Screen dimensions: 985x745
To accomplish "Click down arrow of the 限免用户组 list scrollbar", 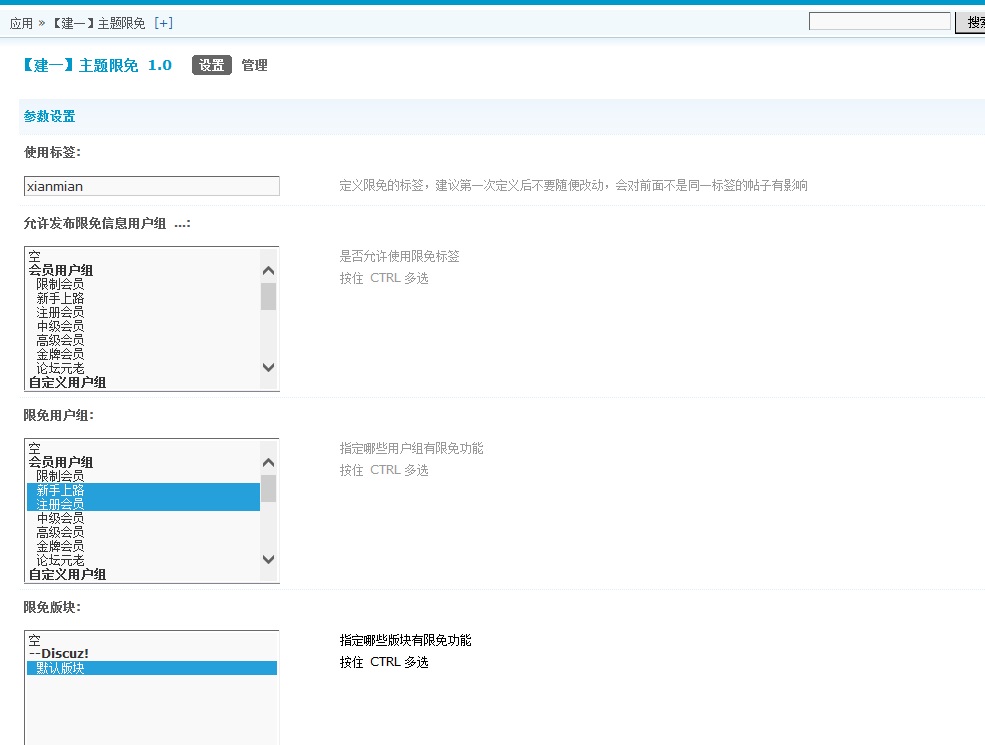I will 268,559.
